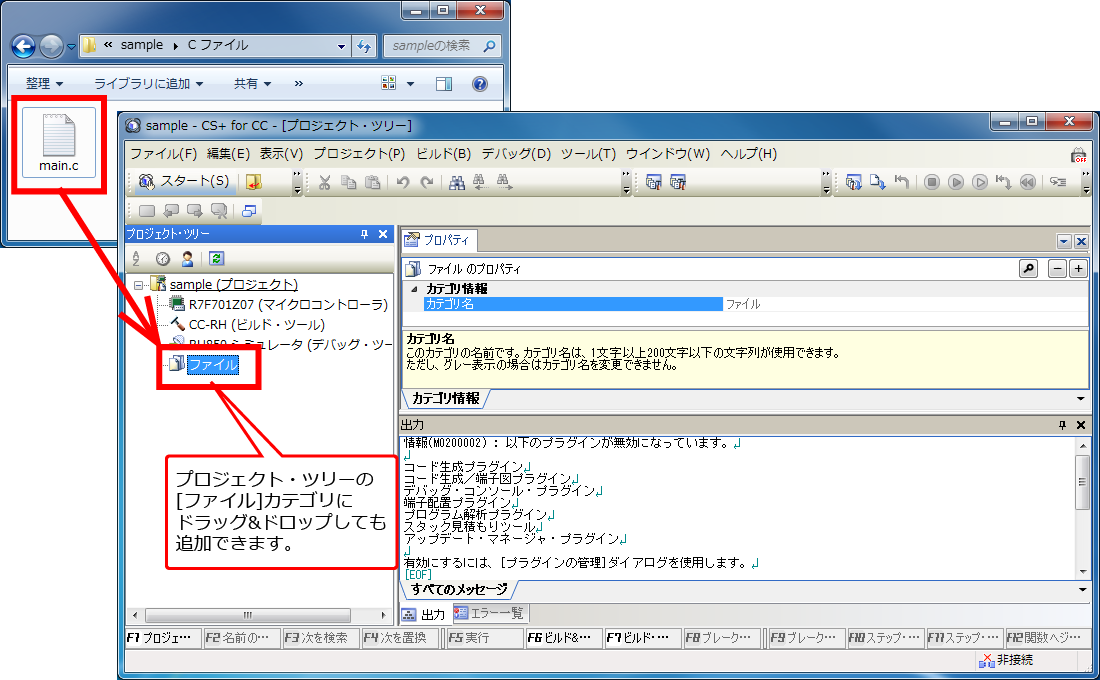
Task: Click the undo arrow icon
Action: (x=402, y=182)
